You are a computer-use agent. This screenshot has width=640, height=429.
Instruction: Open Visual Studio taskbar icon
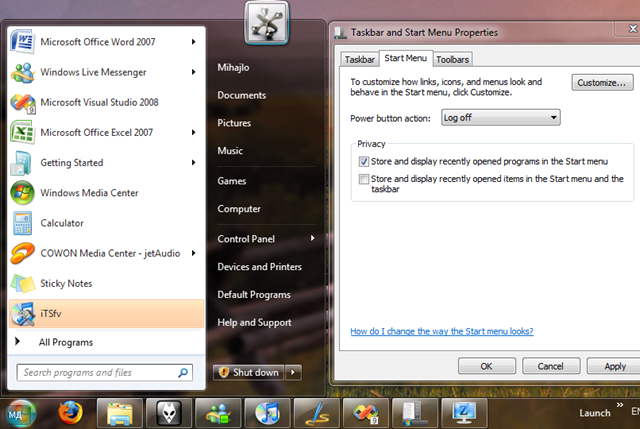366,413
